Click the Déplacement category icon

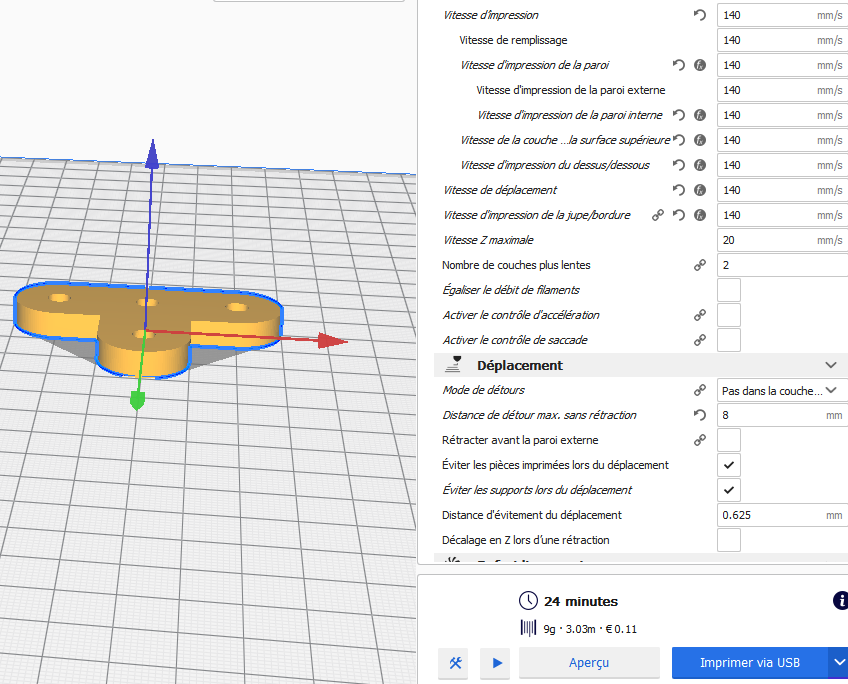pyautogui.click(x=453, y=365)
